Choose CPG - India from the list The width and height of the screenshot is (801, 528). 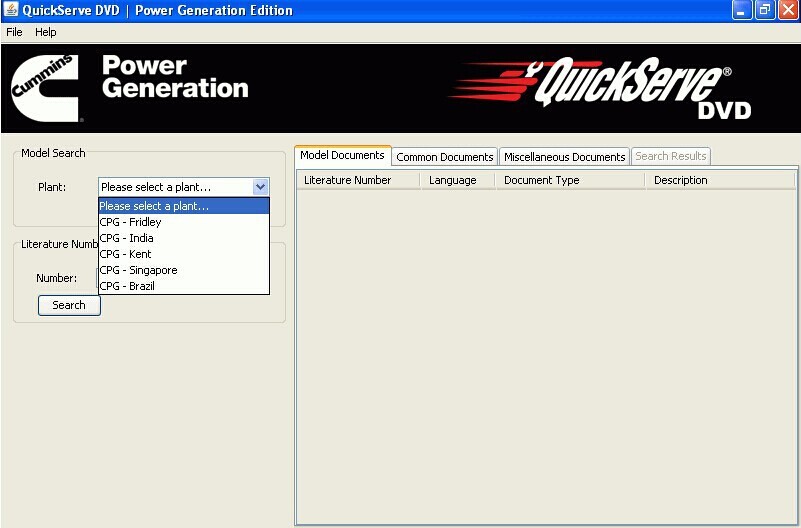(184, 238)
